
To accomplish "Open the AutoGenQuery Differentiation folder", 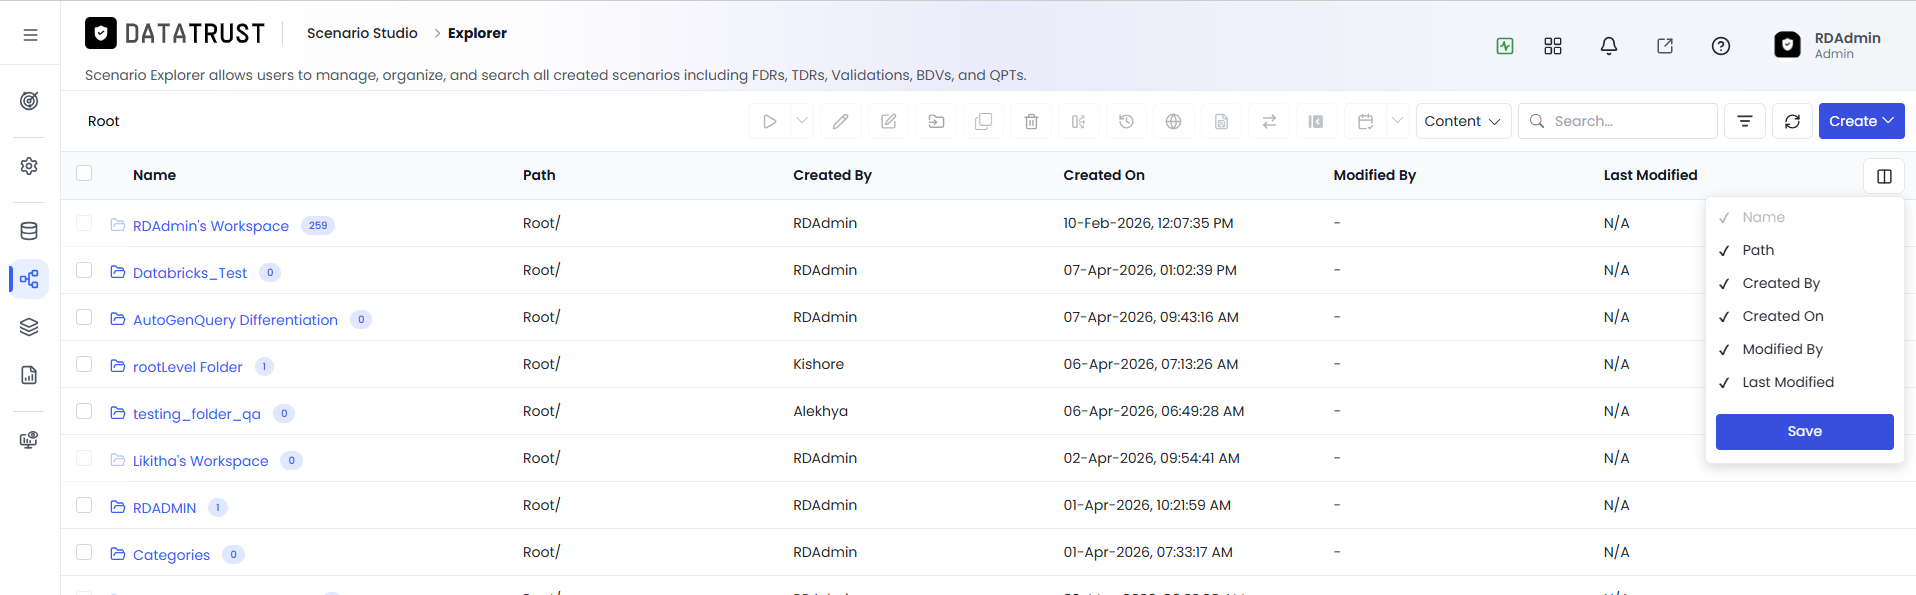I will point(235,320).
